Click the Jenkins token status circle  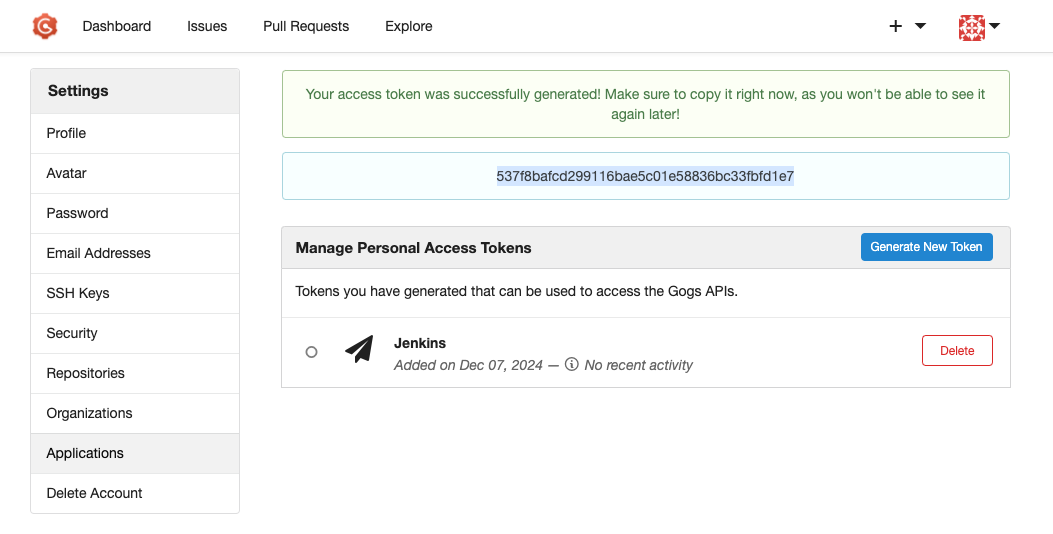point(311,352)
